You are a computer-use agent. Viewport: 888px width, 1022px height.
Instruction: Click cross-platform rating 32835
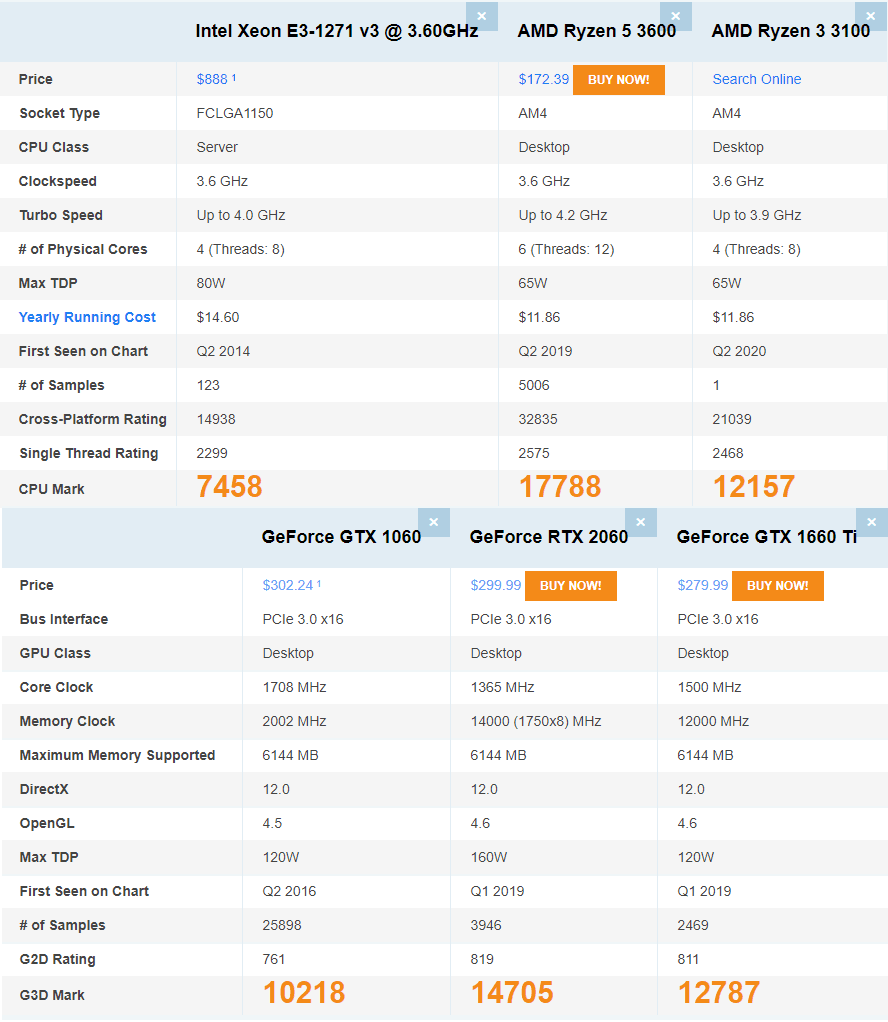tap(538, 419)
